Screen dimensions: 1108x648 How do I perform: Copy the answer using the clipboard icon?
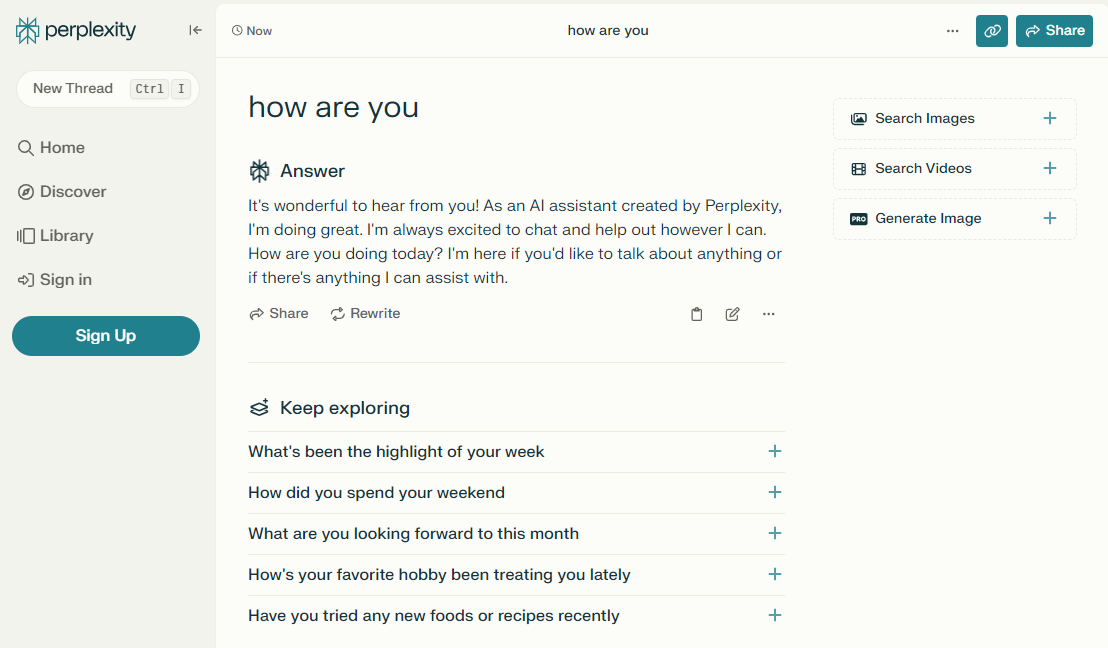[696, 313]
